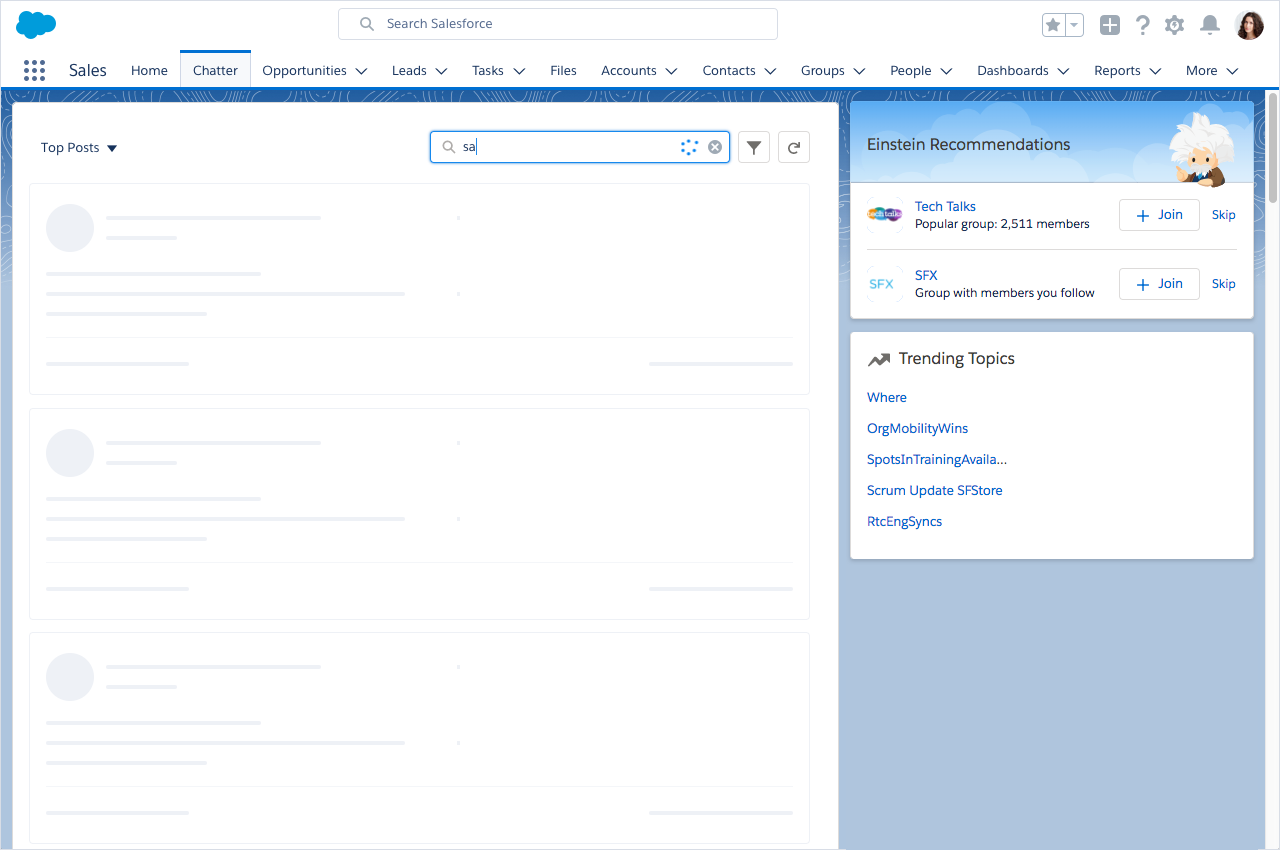
Task: Click the Favorites star icon
Action: tap(1053, 25)
